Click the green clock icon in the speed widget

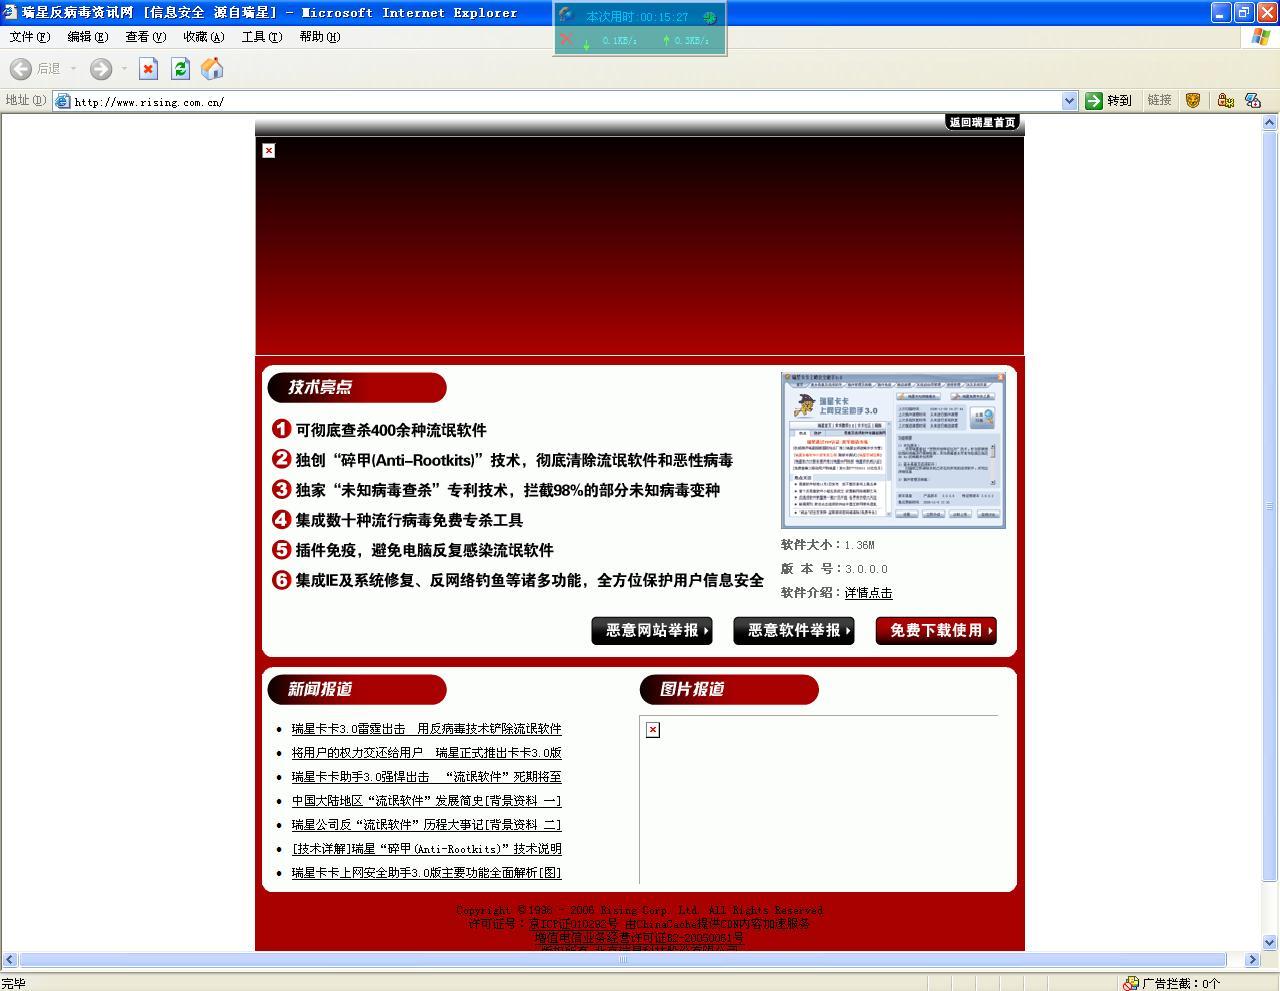pyautogui.click(x=710, y=17)
